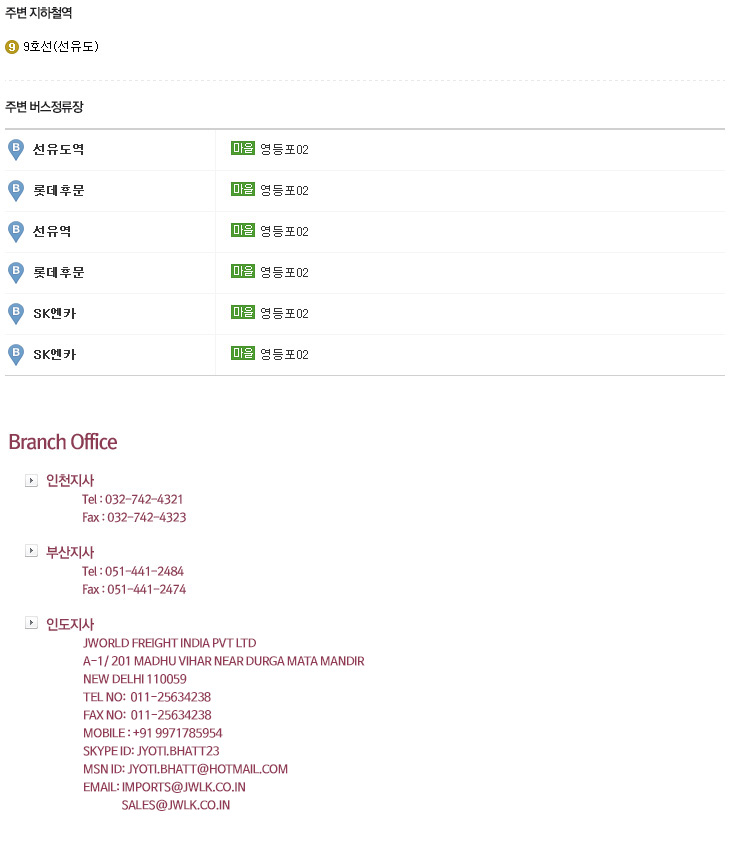Select the 부산지사 branch title
The image size is (734, 850).
pyautogui.click(x=70, y=552)
